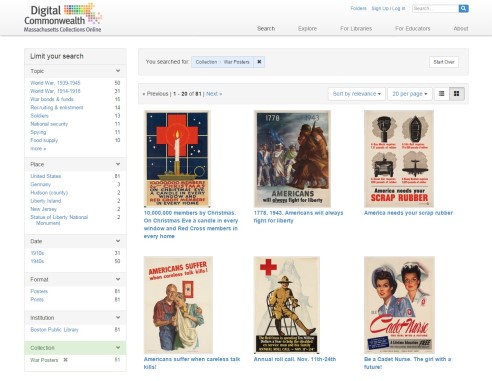Open the Search nav menu
Screen dimensions: 492x381
click(266, 29)
